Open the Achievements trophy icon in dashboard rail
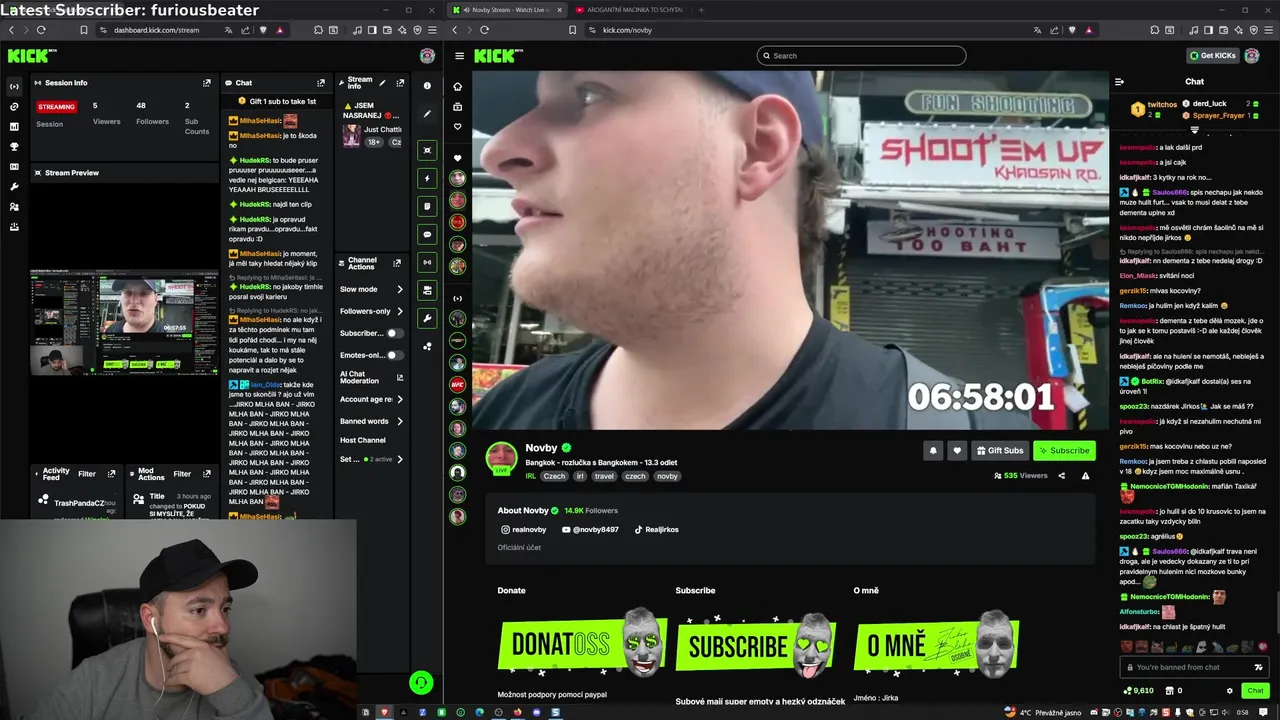This screenshot has height=720, width=1280. tap(14, 147)
